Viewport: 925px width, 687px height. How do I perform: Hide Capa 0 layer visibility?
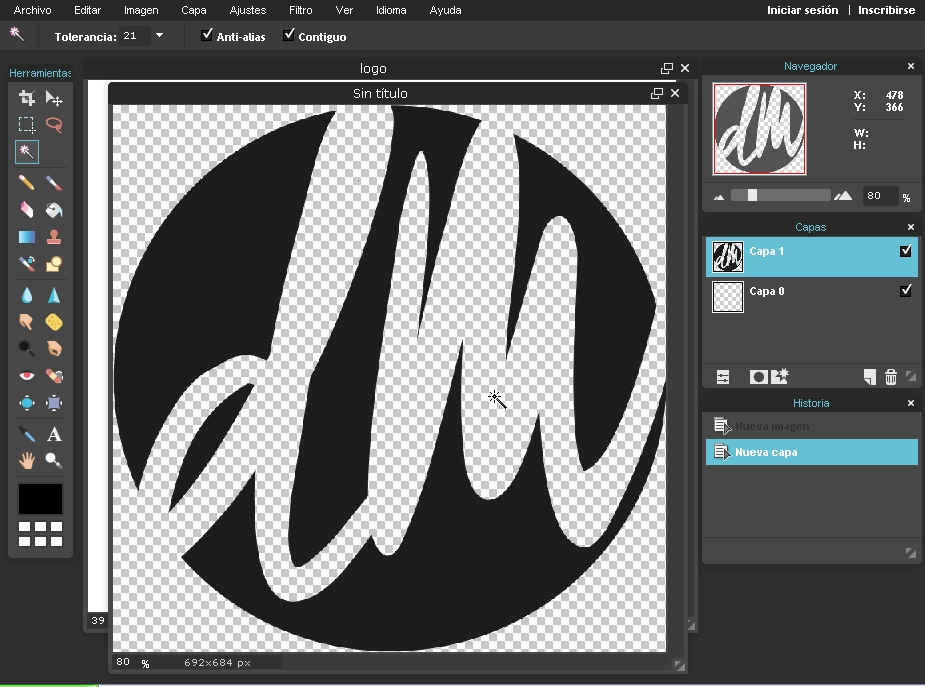[x=906, y=291]
